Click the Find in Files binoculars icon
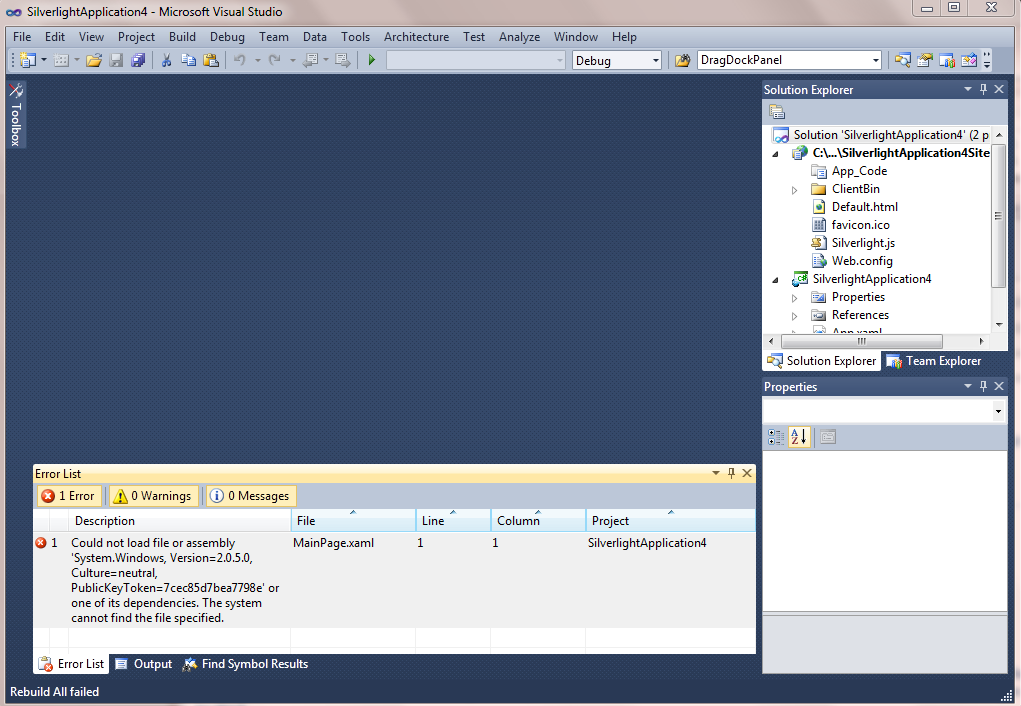Viewport: 1021px width, 706px height. point(682,61)
